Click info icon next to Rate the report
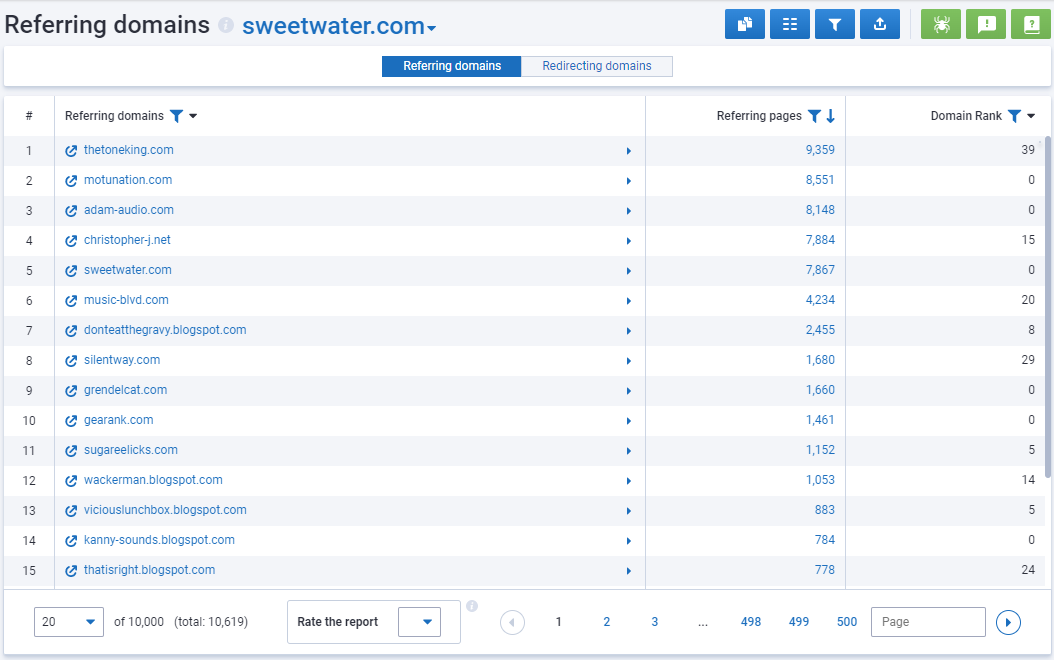The height and width of the screenshot is (660, 1054). [x=472, y=606]
